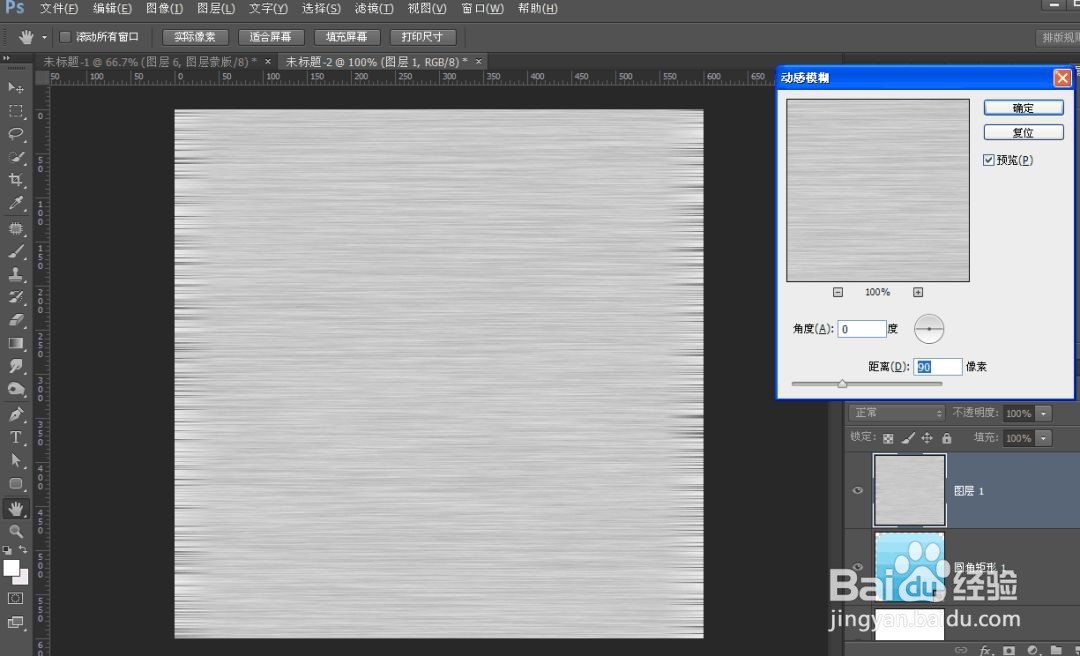Select the Sponge/Dodge tool
Screen dimensions: 1080x656
pyautogui.click(x=15, y=389)
